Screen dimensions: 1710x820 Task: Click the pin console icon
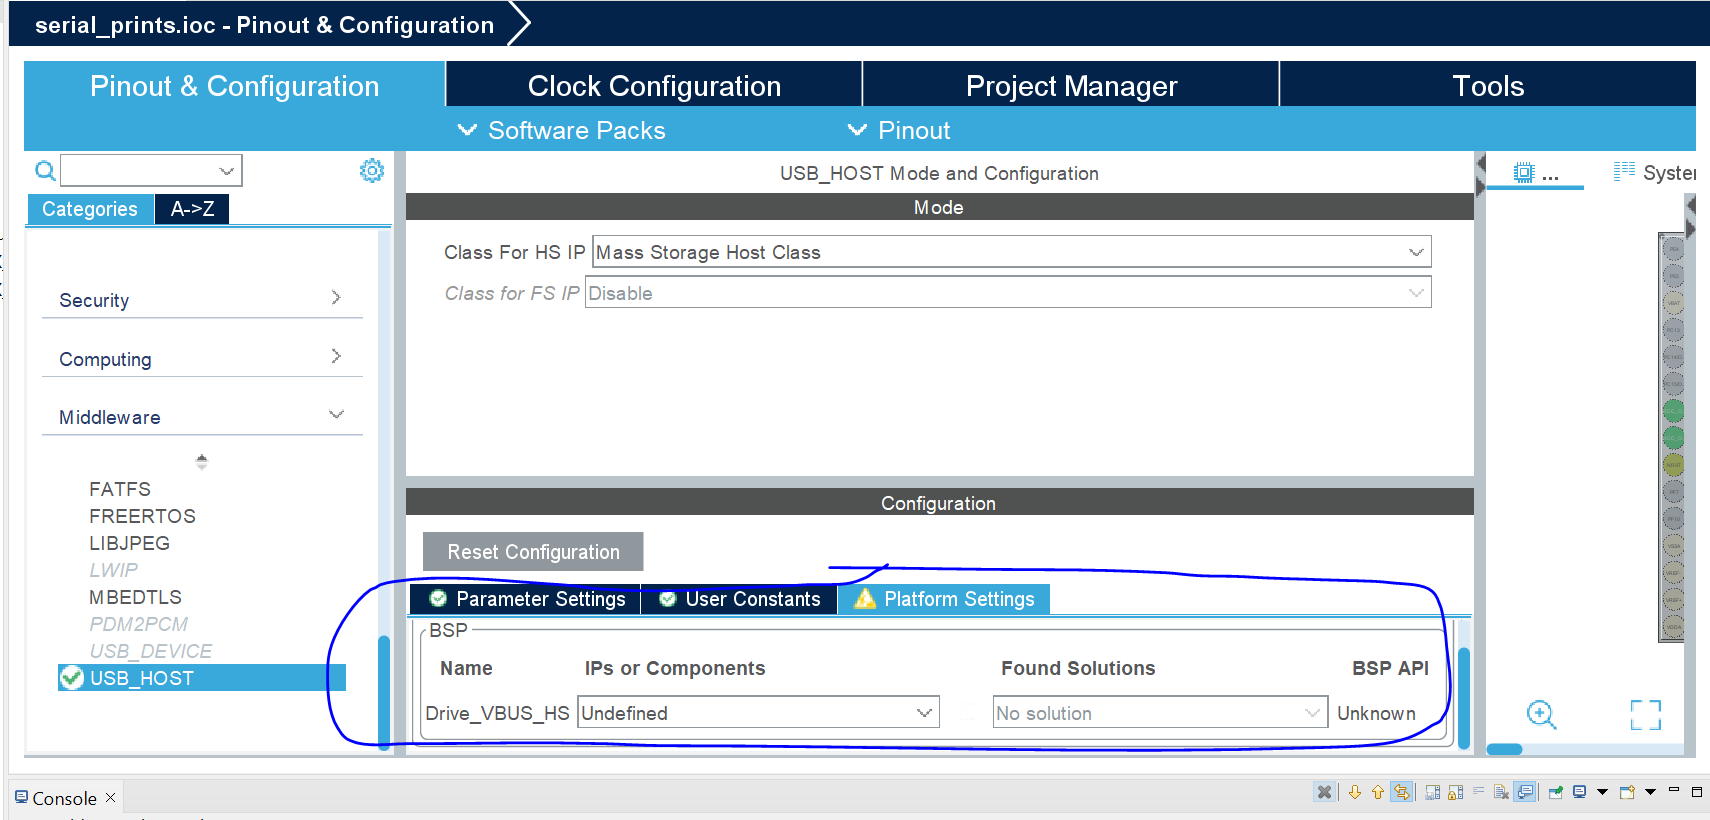coord(1556,792)
